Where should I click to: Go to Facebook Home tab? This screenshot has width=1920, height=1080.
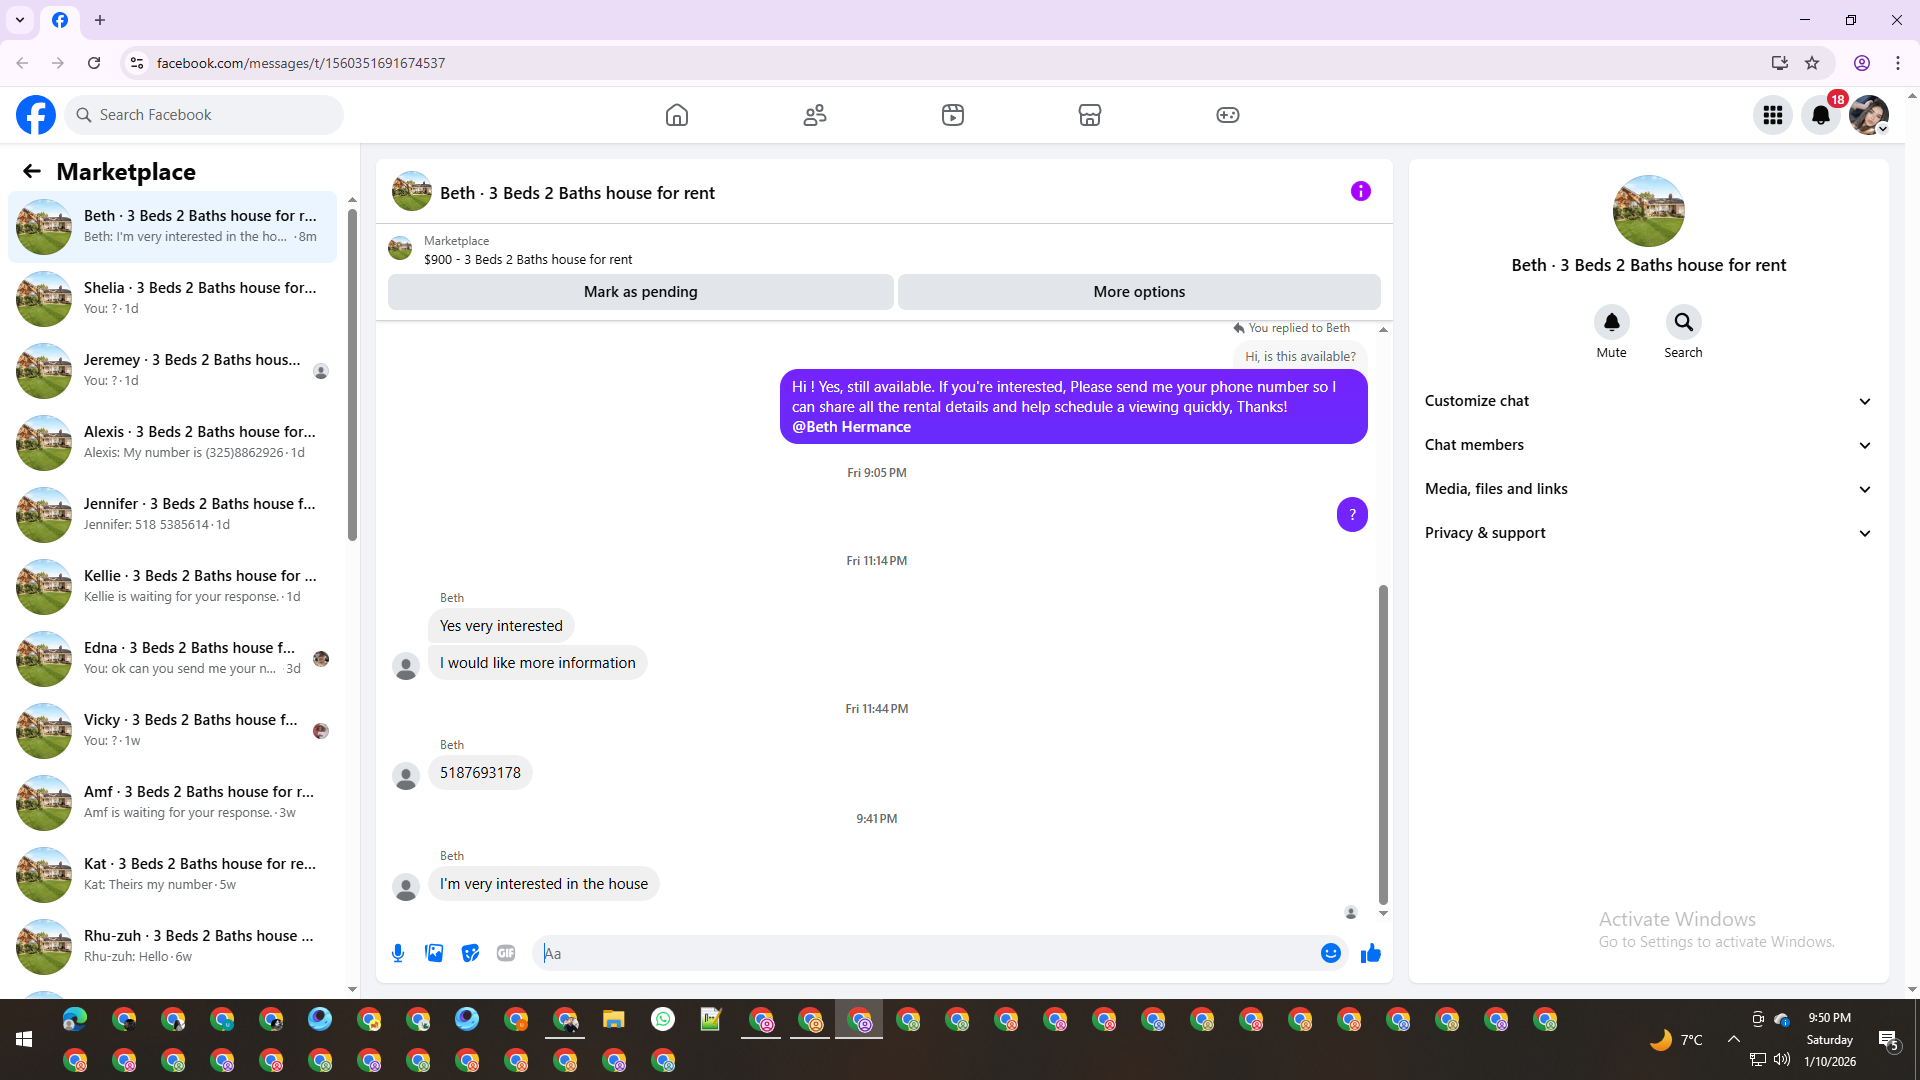click(677, 115)
